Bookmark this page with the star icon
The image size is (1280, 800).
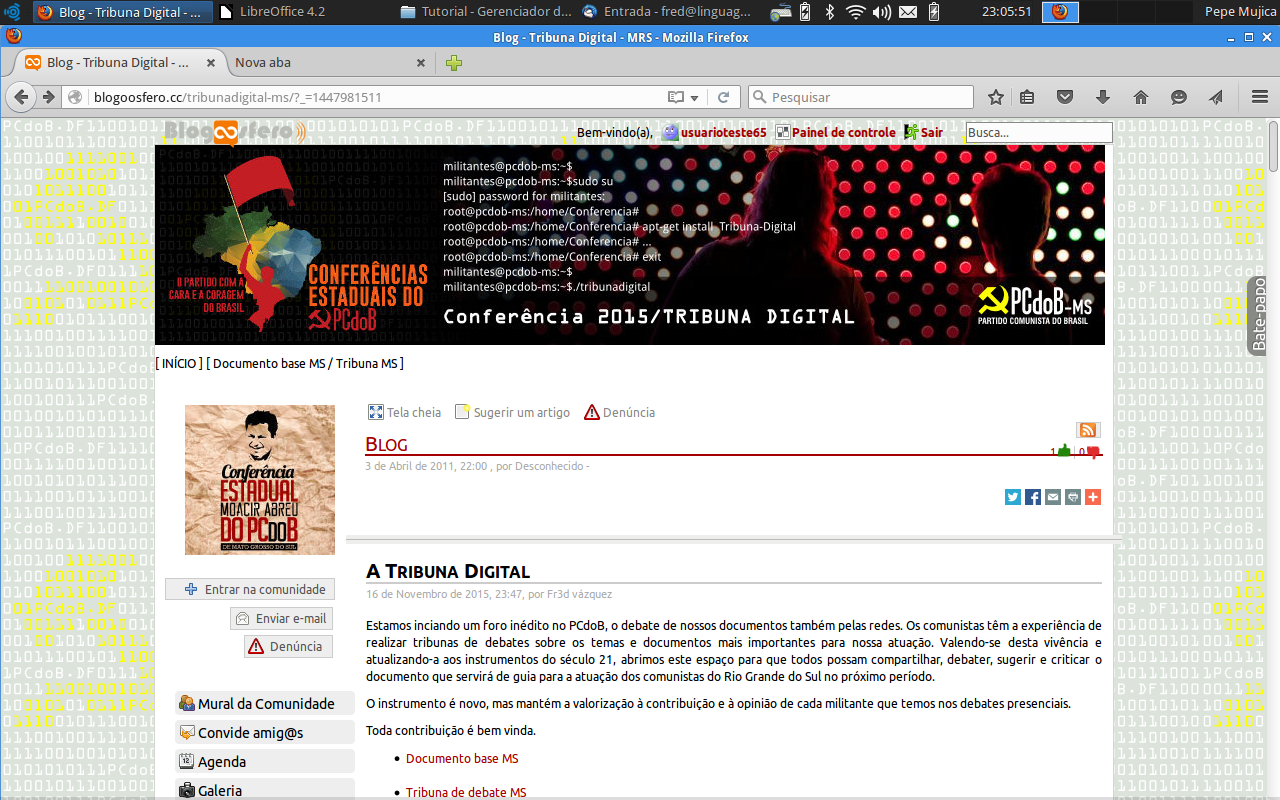click(x=996, y=97)
